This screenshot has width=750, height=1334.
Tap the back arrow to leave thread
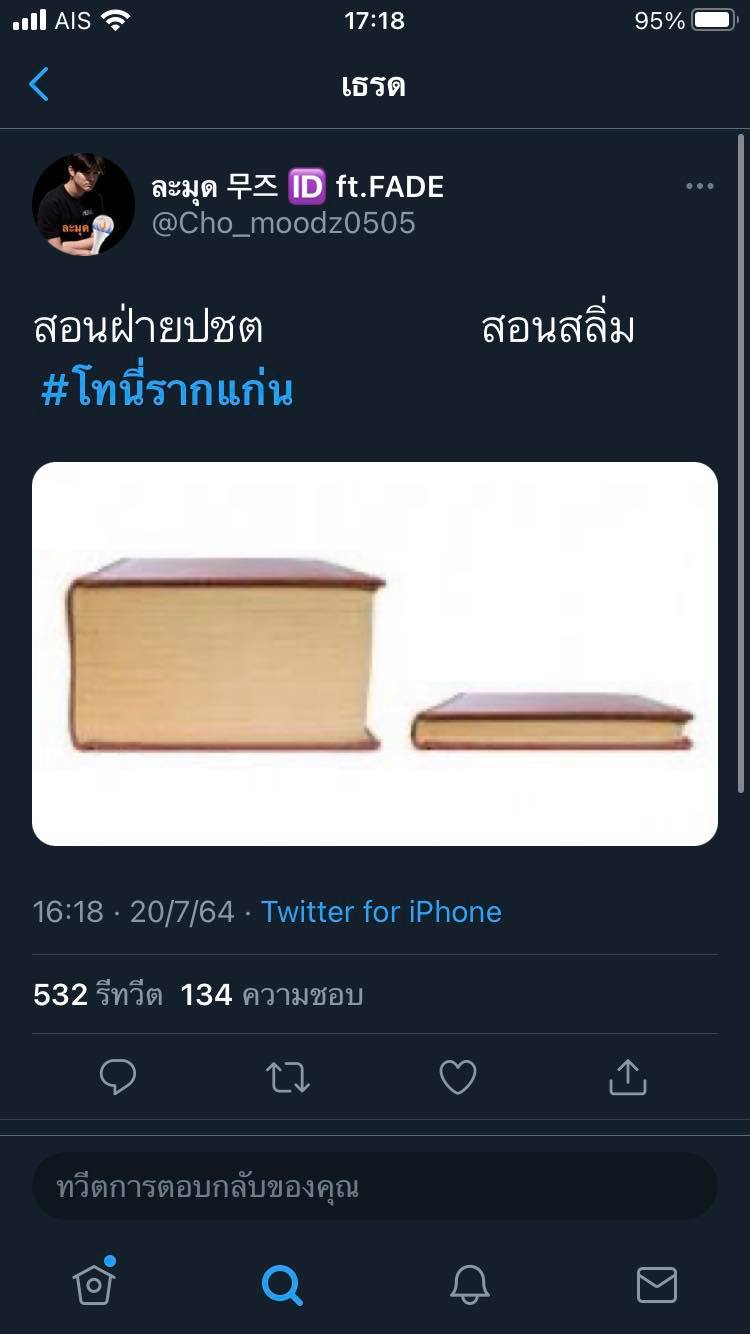tap(39, 85)
